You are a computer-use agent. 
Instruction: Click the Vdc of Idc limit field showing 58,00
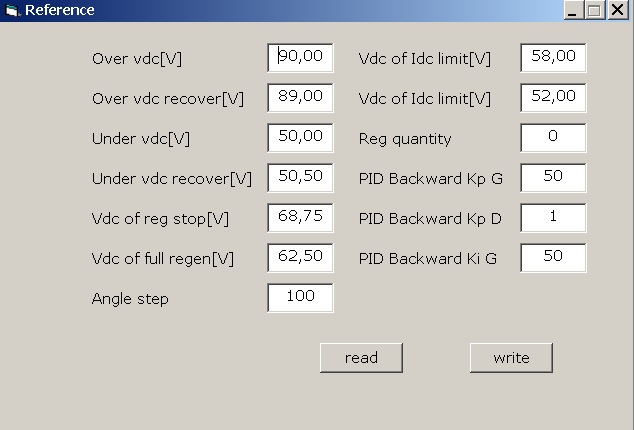[x=553, y=57]
